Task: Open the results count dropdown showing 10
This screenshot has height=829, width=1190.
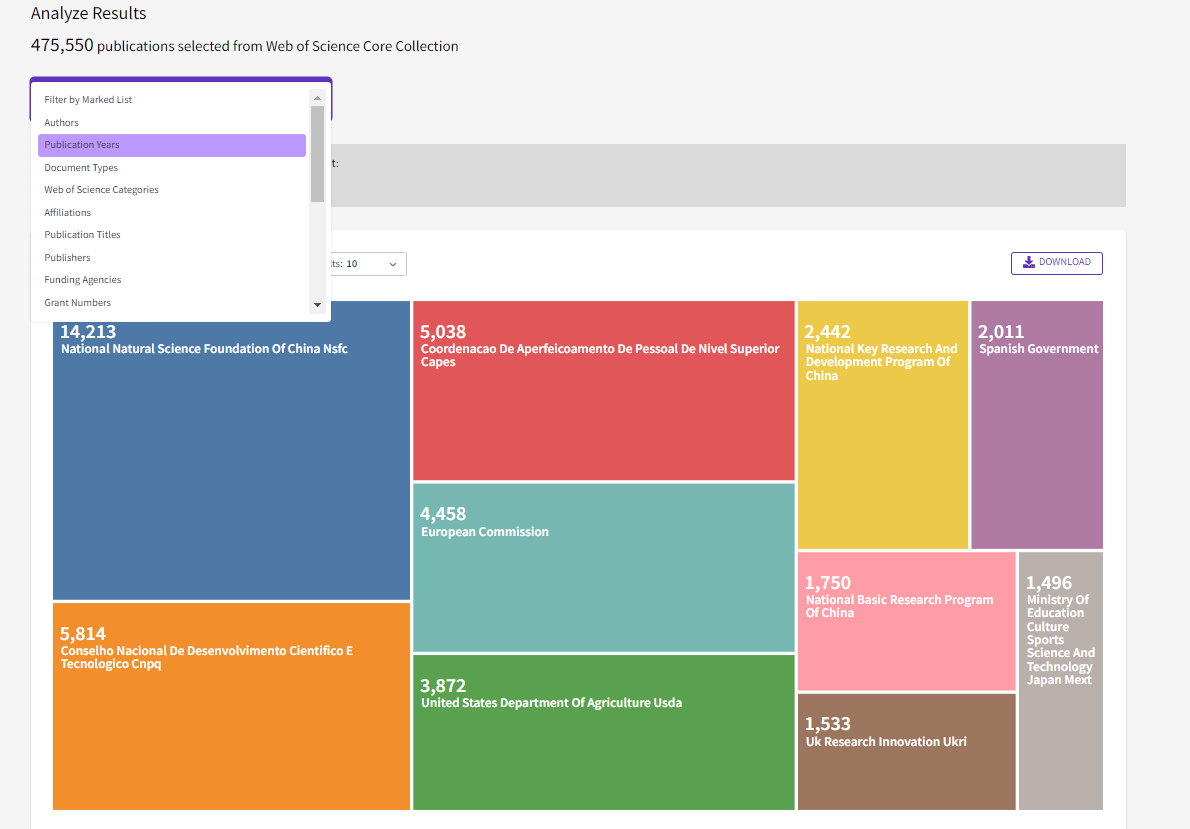Action: [x=367, y=263]
